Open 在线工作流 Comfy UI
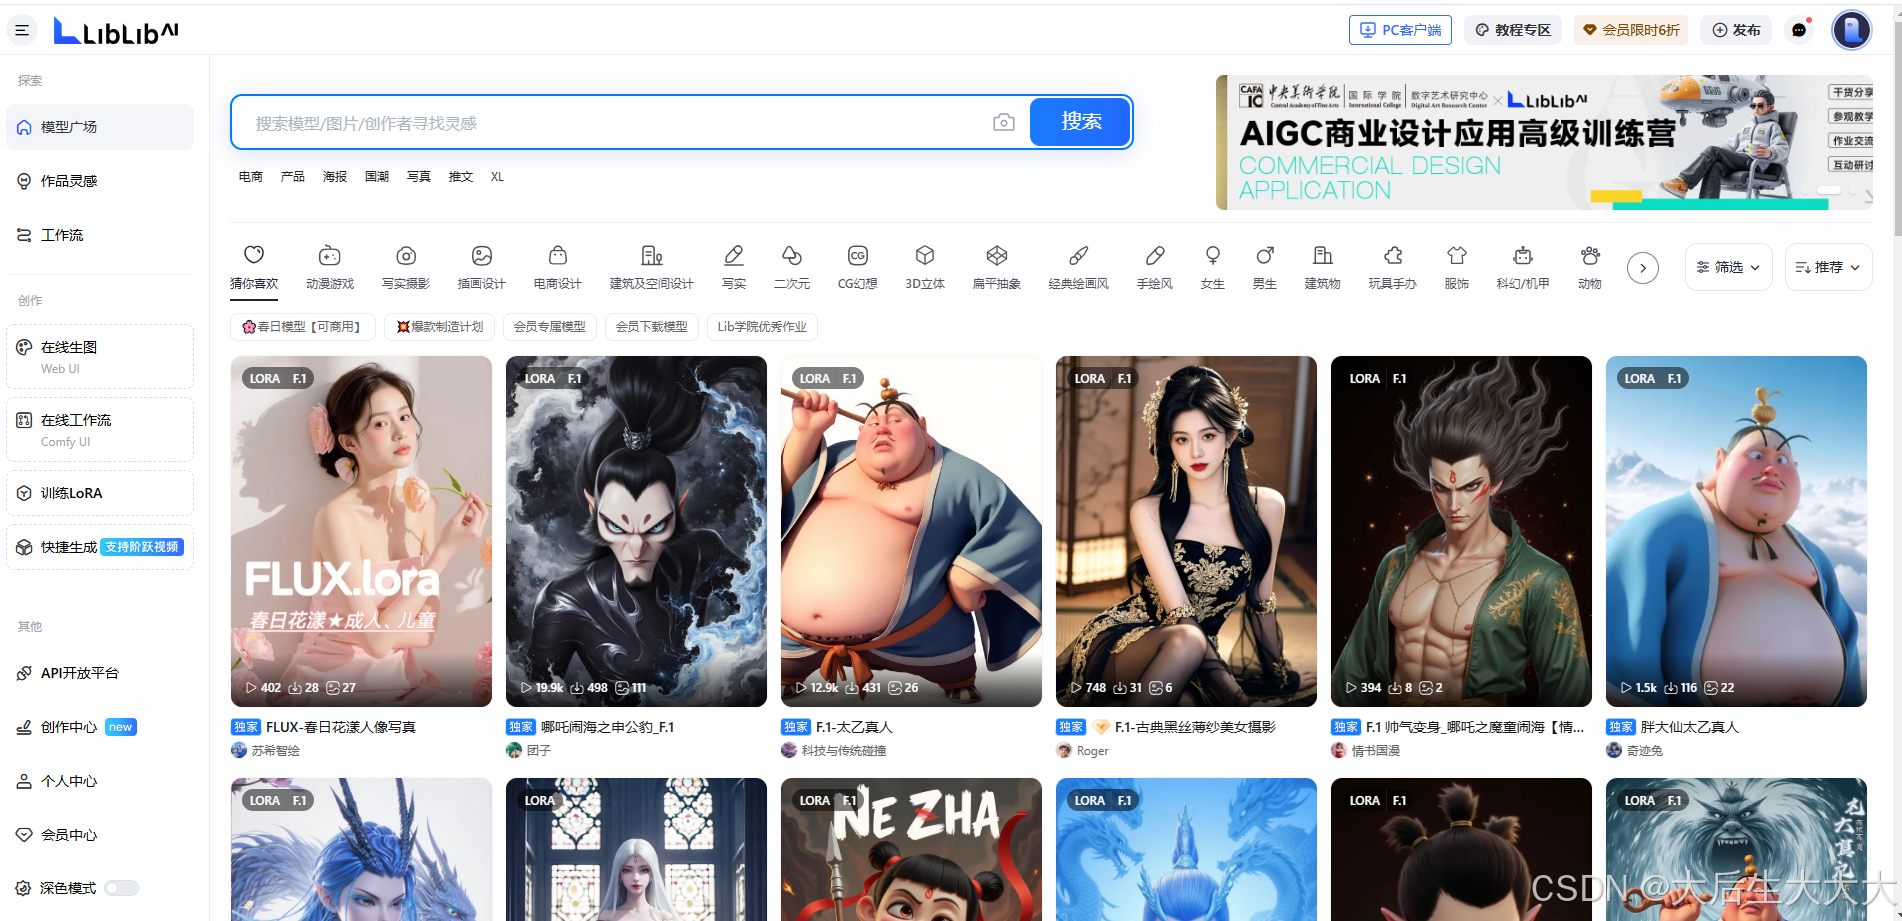Screen dimensions: 1902x921 100,429
